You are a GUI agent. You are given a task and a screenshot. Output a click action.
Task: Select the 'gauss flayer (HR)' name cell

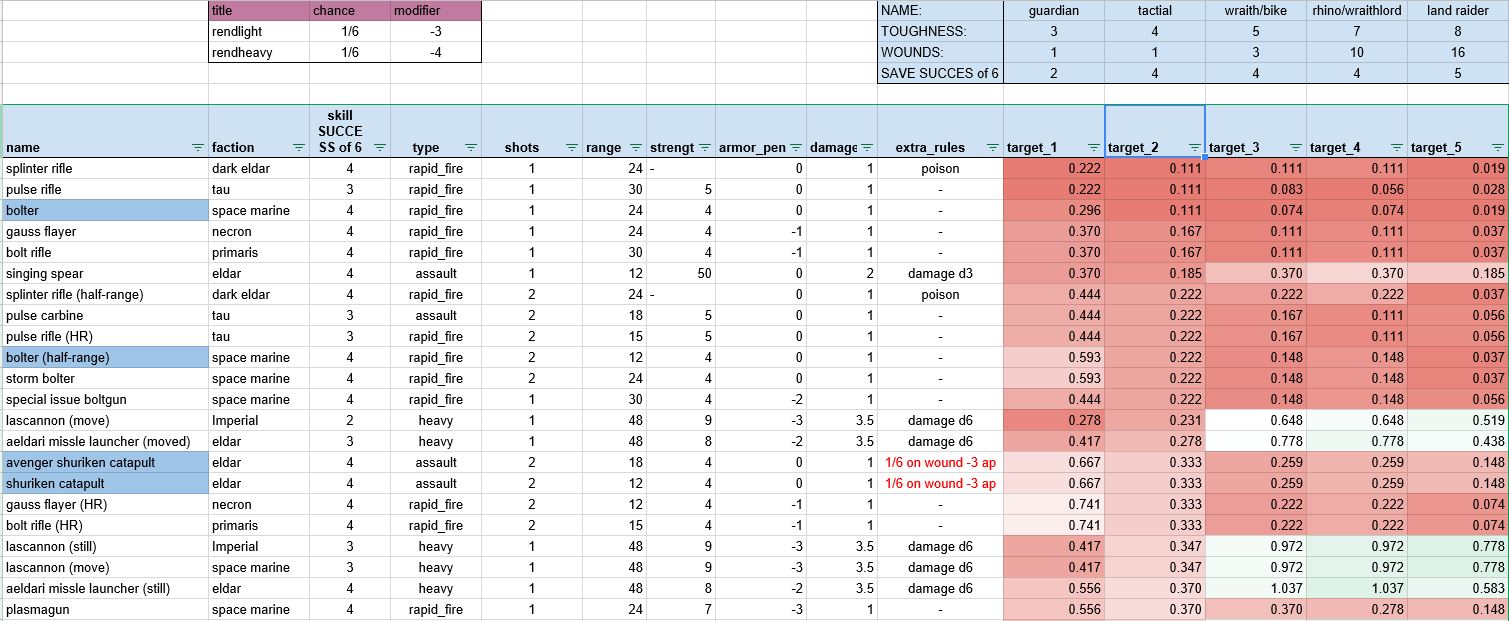(x=105, y=504)
